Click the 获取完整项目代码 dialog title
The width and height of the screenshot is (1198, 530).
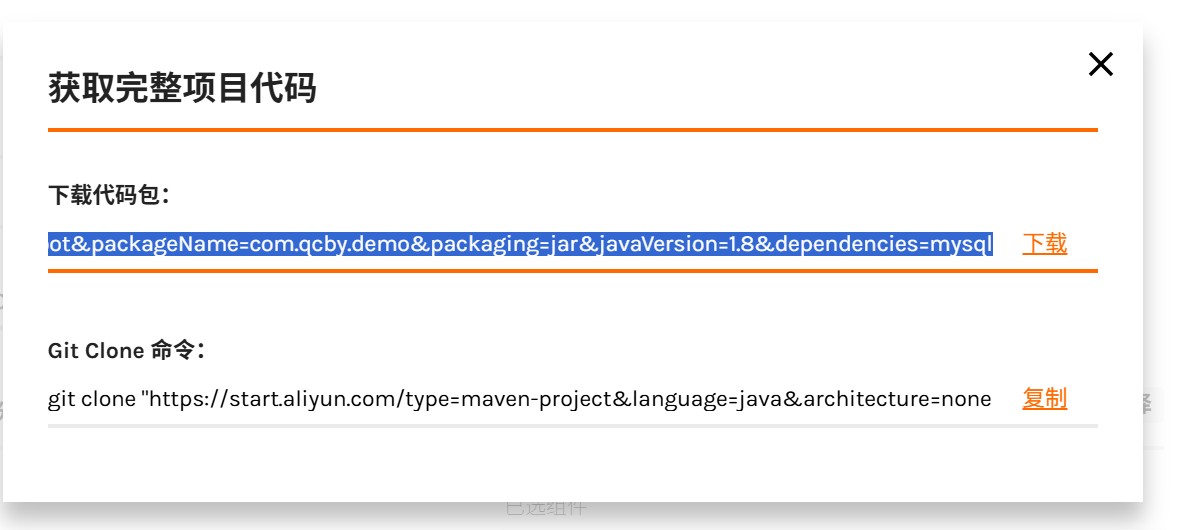182,88
